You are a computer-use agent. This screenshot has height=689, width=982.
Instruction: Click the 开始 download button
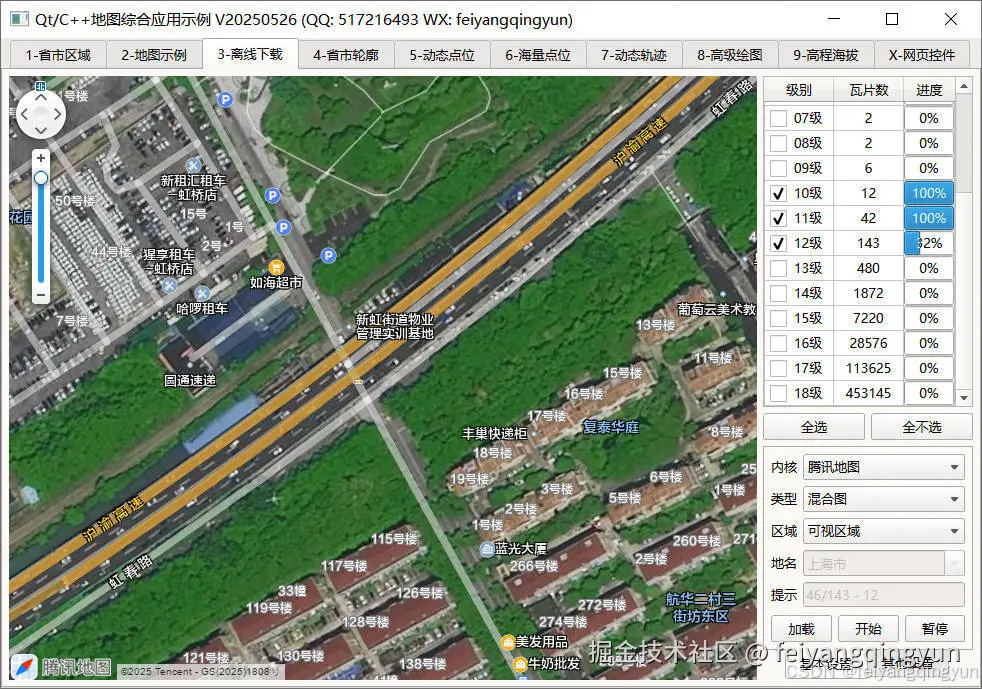point(868,629)
